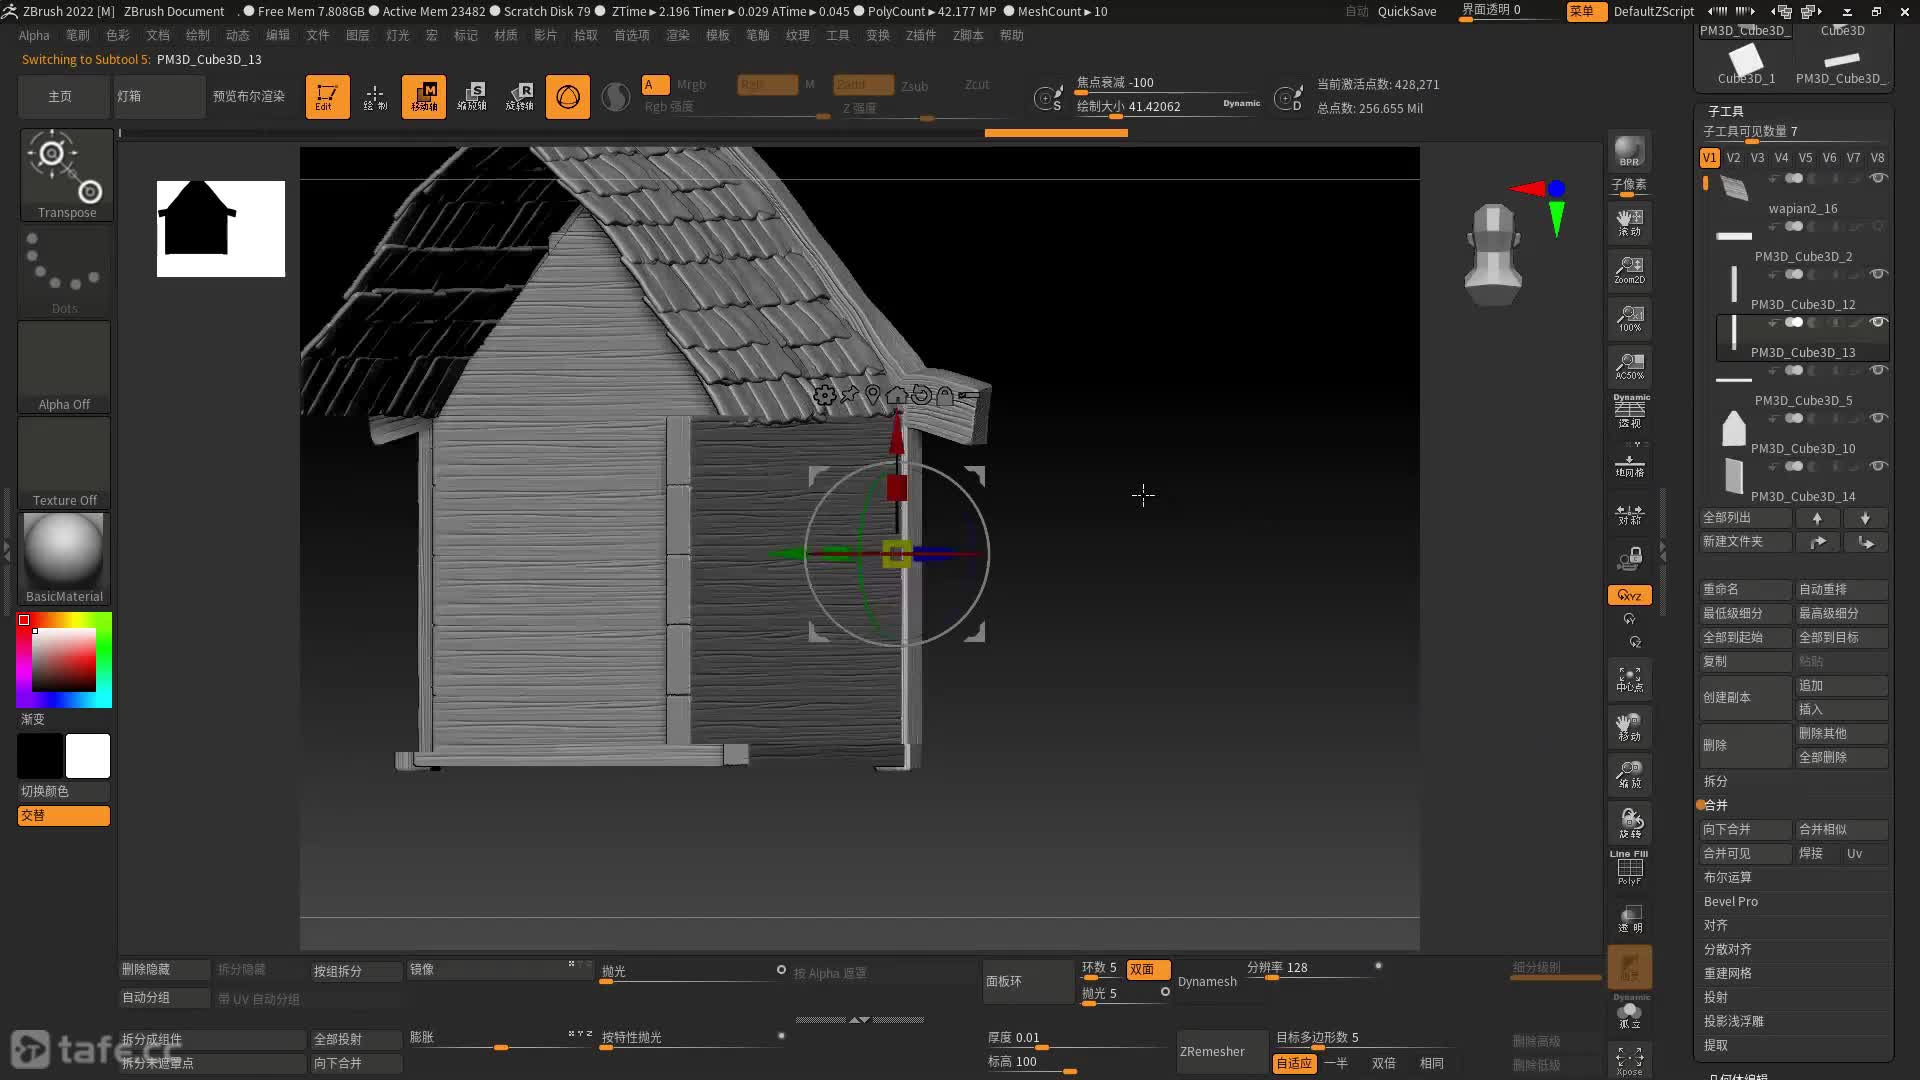
Task: Toggle Edit mode in the top toolbar
Action: click(x=327, y=97)
